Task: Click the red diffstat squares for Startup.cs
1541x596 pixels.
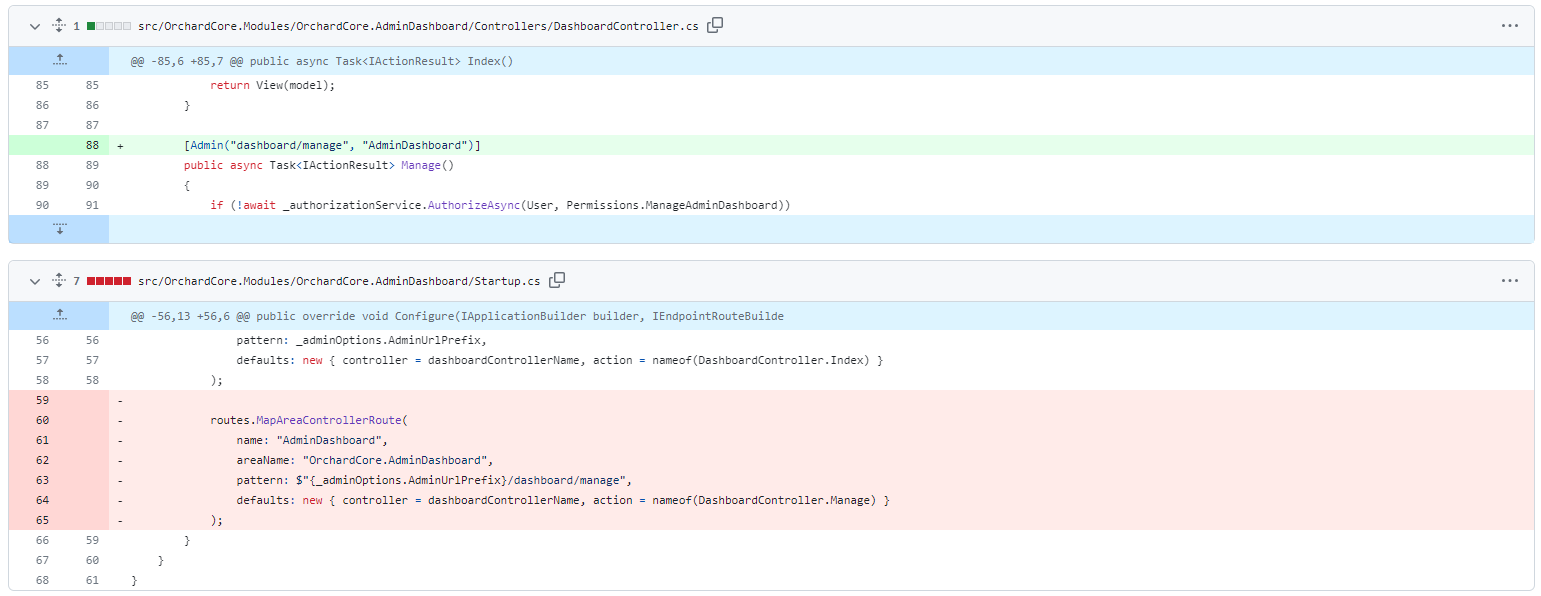Action: pos(109,281)
